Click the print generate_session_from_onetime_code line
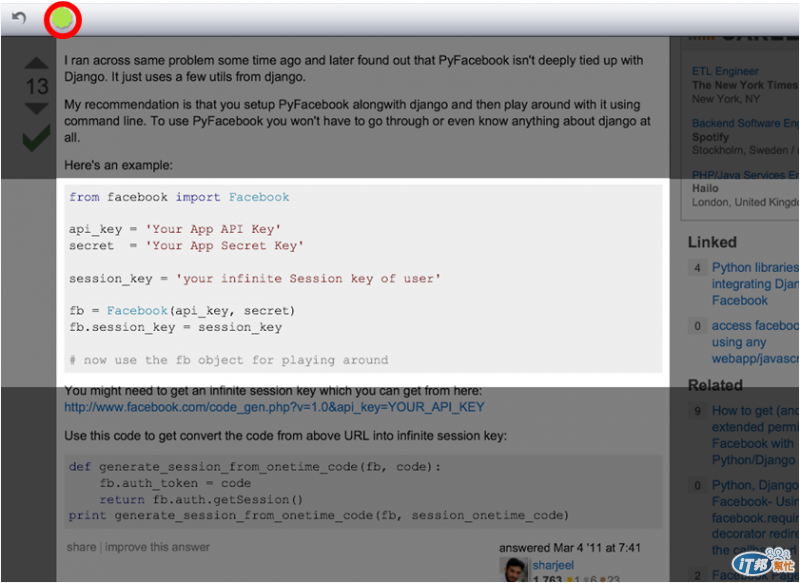 [319, 515]
